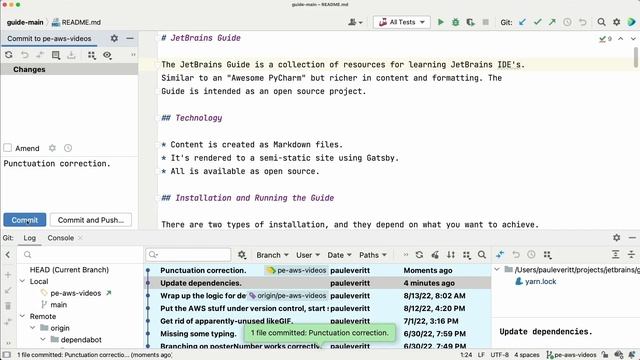Click the Git log search field
Viewport: 640px width, 360px height.
point(188,255)
